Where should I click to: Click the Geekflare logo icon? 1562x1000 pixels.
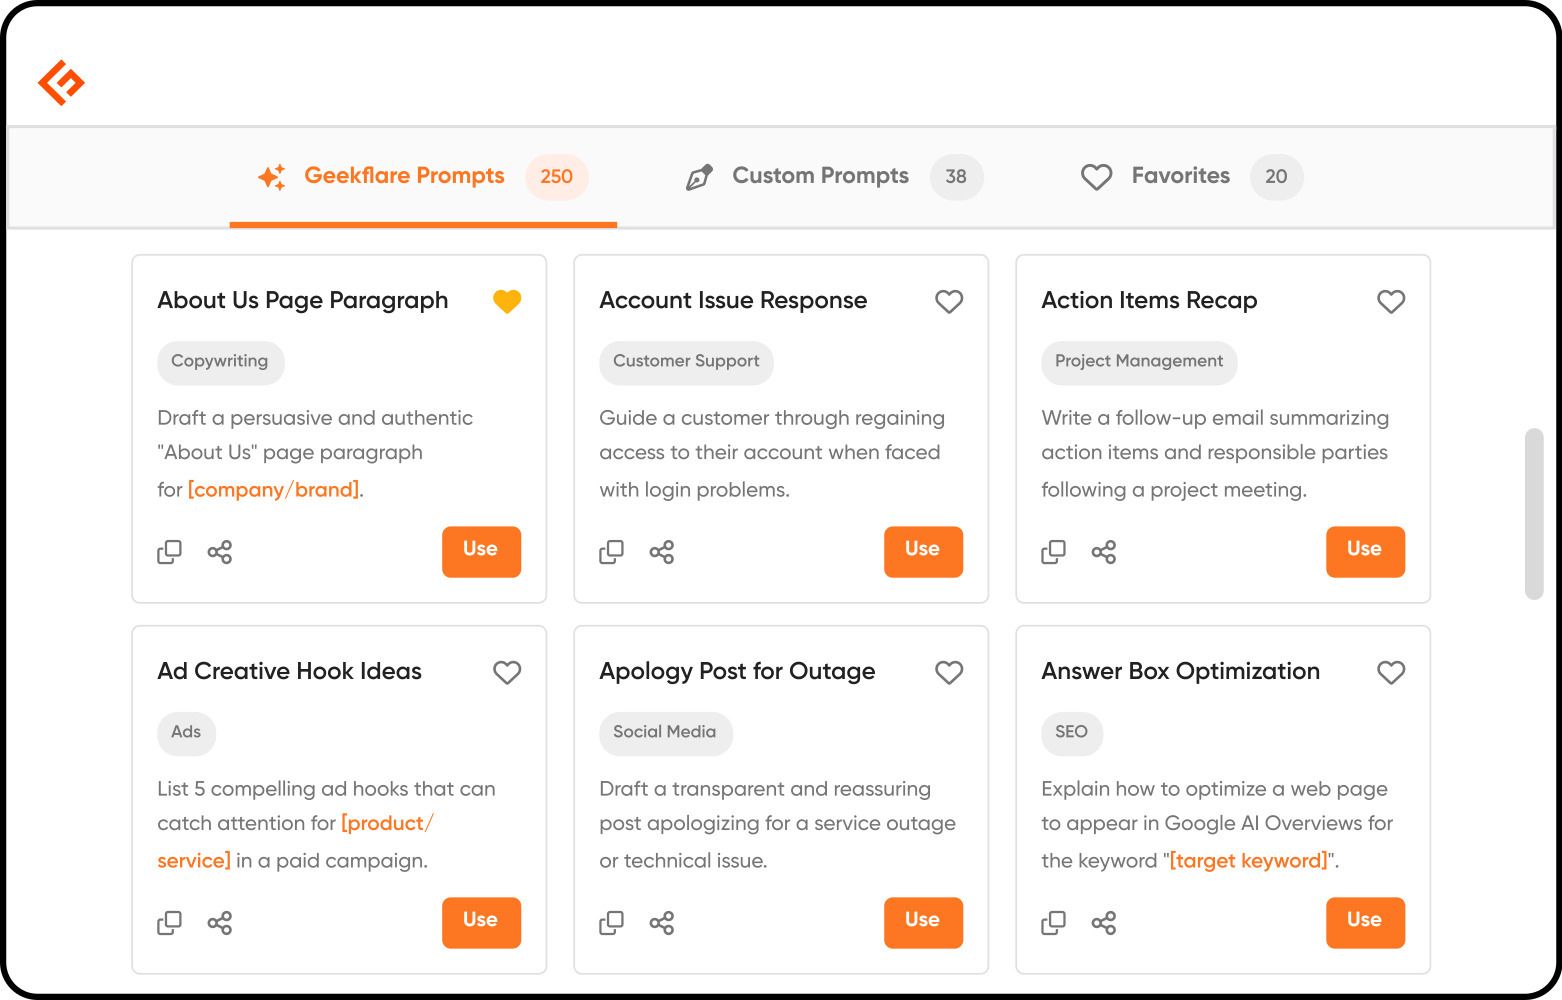[x=61, y=82]
